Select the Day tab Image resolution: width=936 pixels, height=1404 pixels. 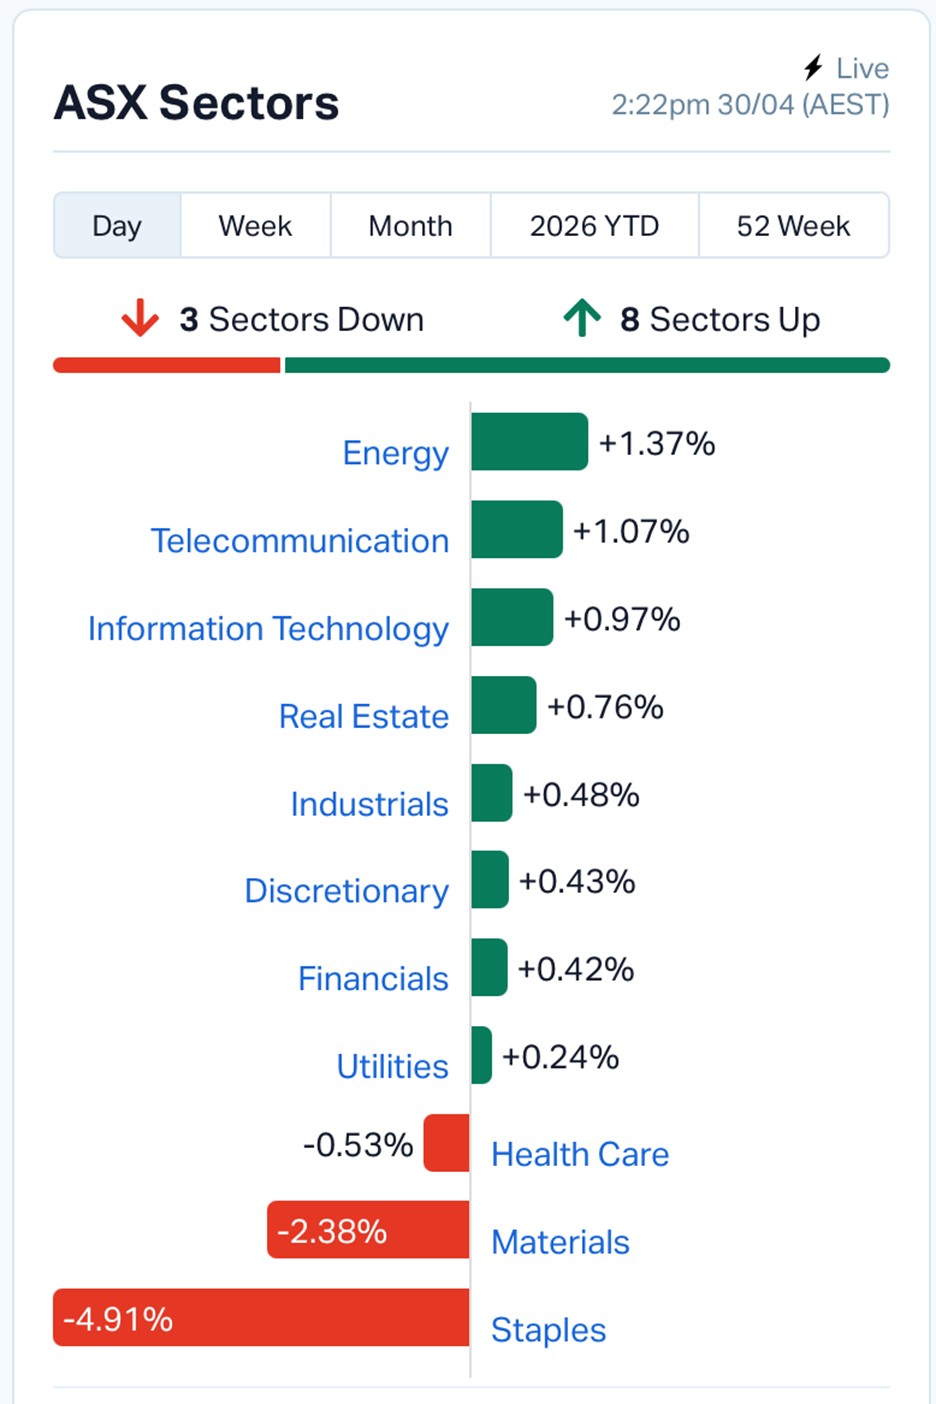point(117,226)
